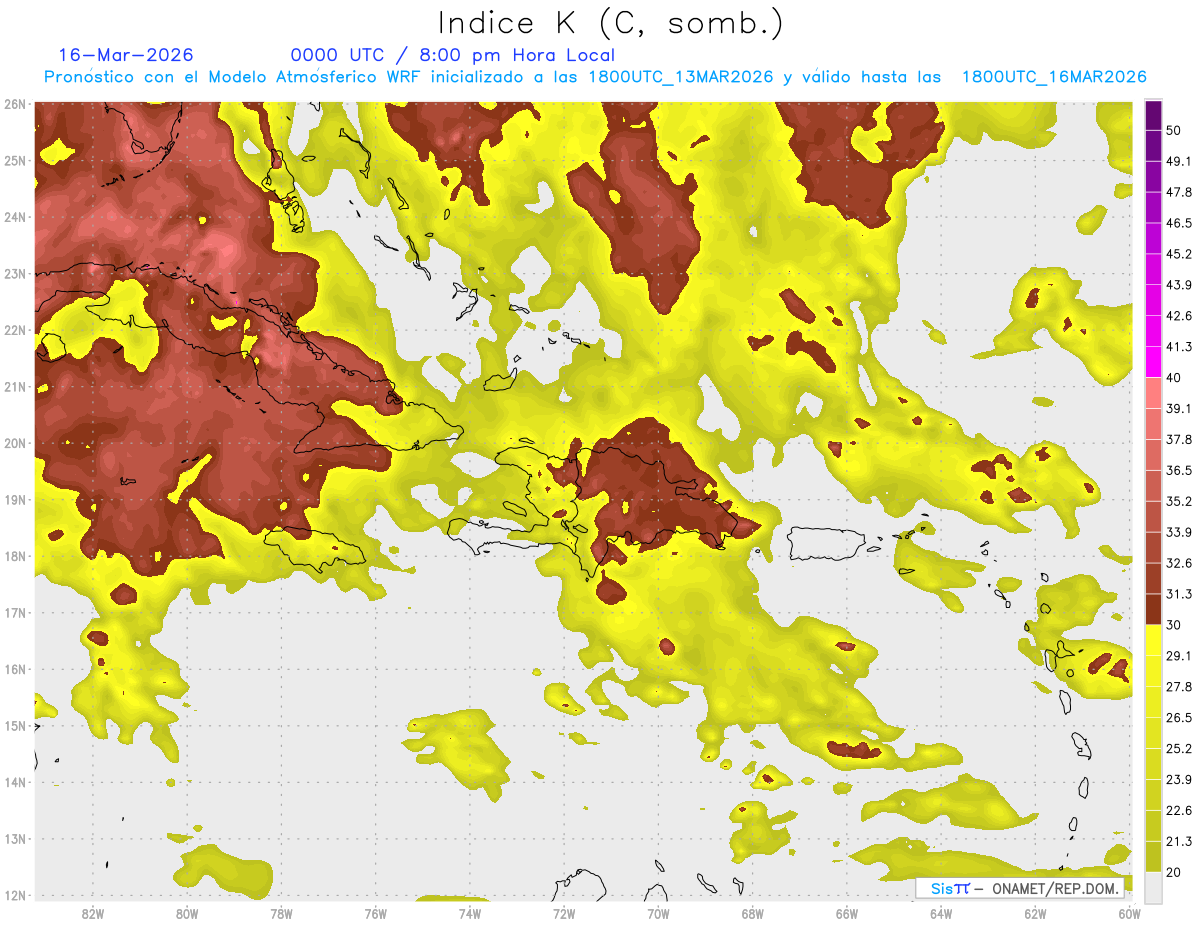Click the 80W longitude label
This screenshot has width=1200, height=927.
[187, 913]
